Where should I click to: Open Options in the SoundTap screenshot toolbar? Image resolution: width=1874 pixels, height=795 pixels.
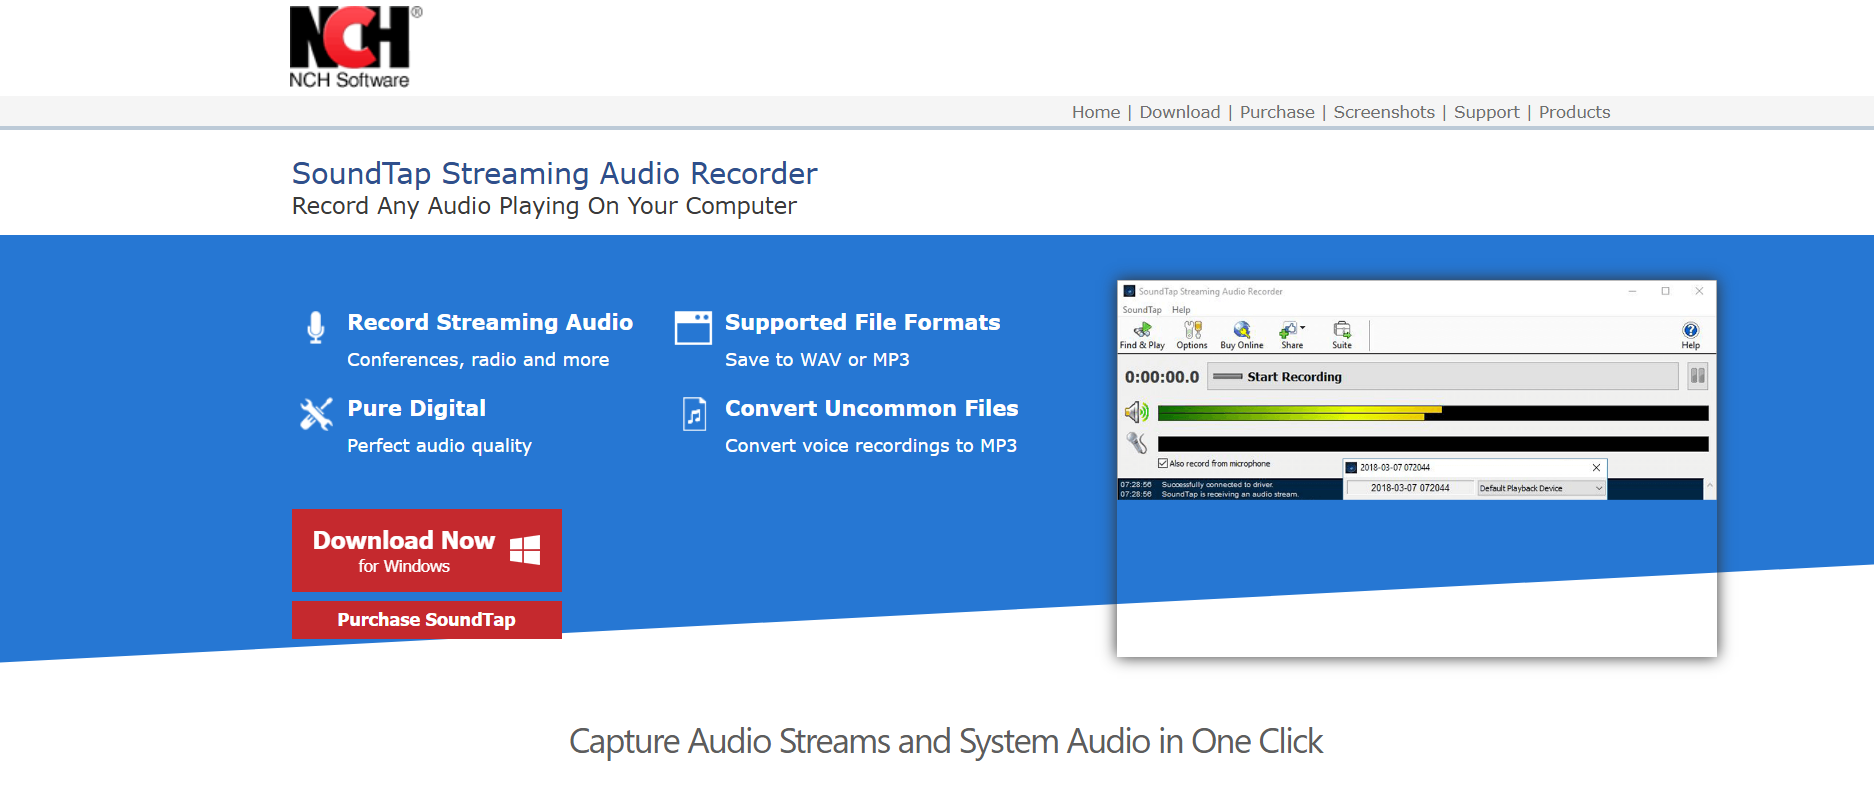point(1192,335)
